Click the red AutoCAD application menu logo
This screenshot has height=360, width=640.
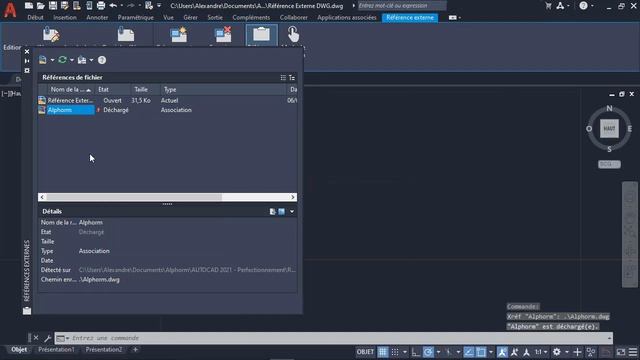[10, 10]
